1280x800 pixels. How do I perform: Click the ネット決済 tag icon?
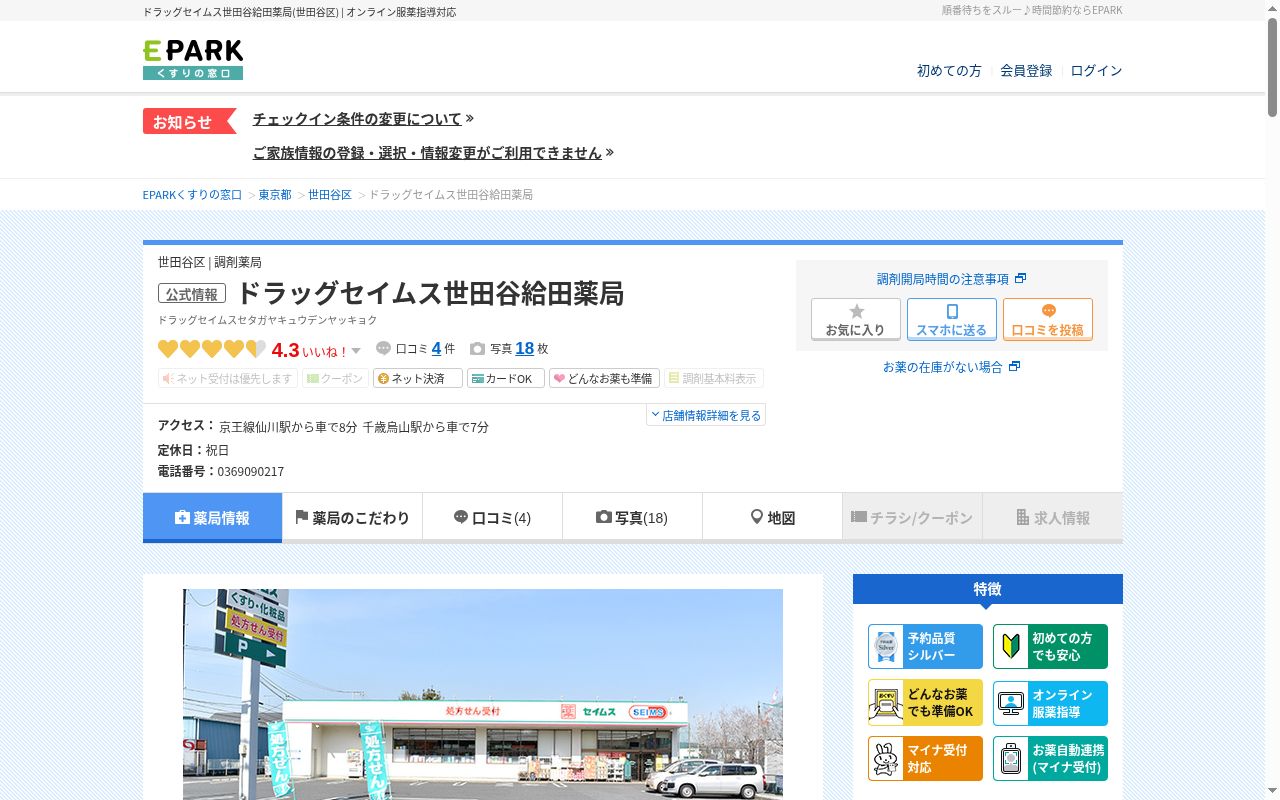click(x=418, y=379)
